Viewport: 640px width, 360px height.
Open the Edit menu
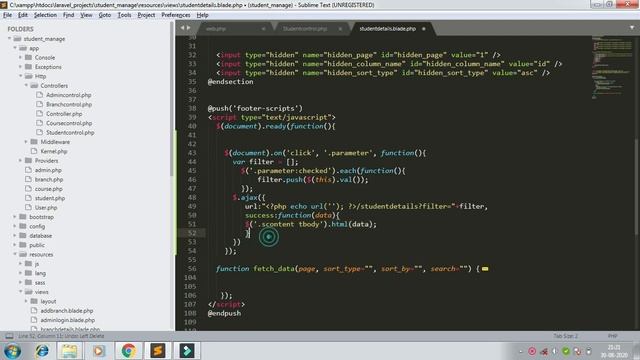(22, 15)
